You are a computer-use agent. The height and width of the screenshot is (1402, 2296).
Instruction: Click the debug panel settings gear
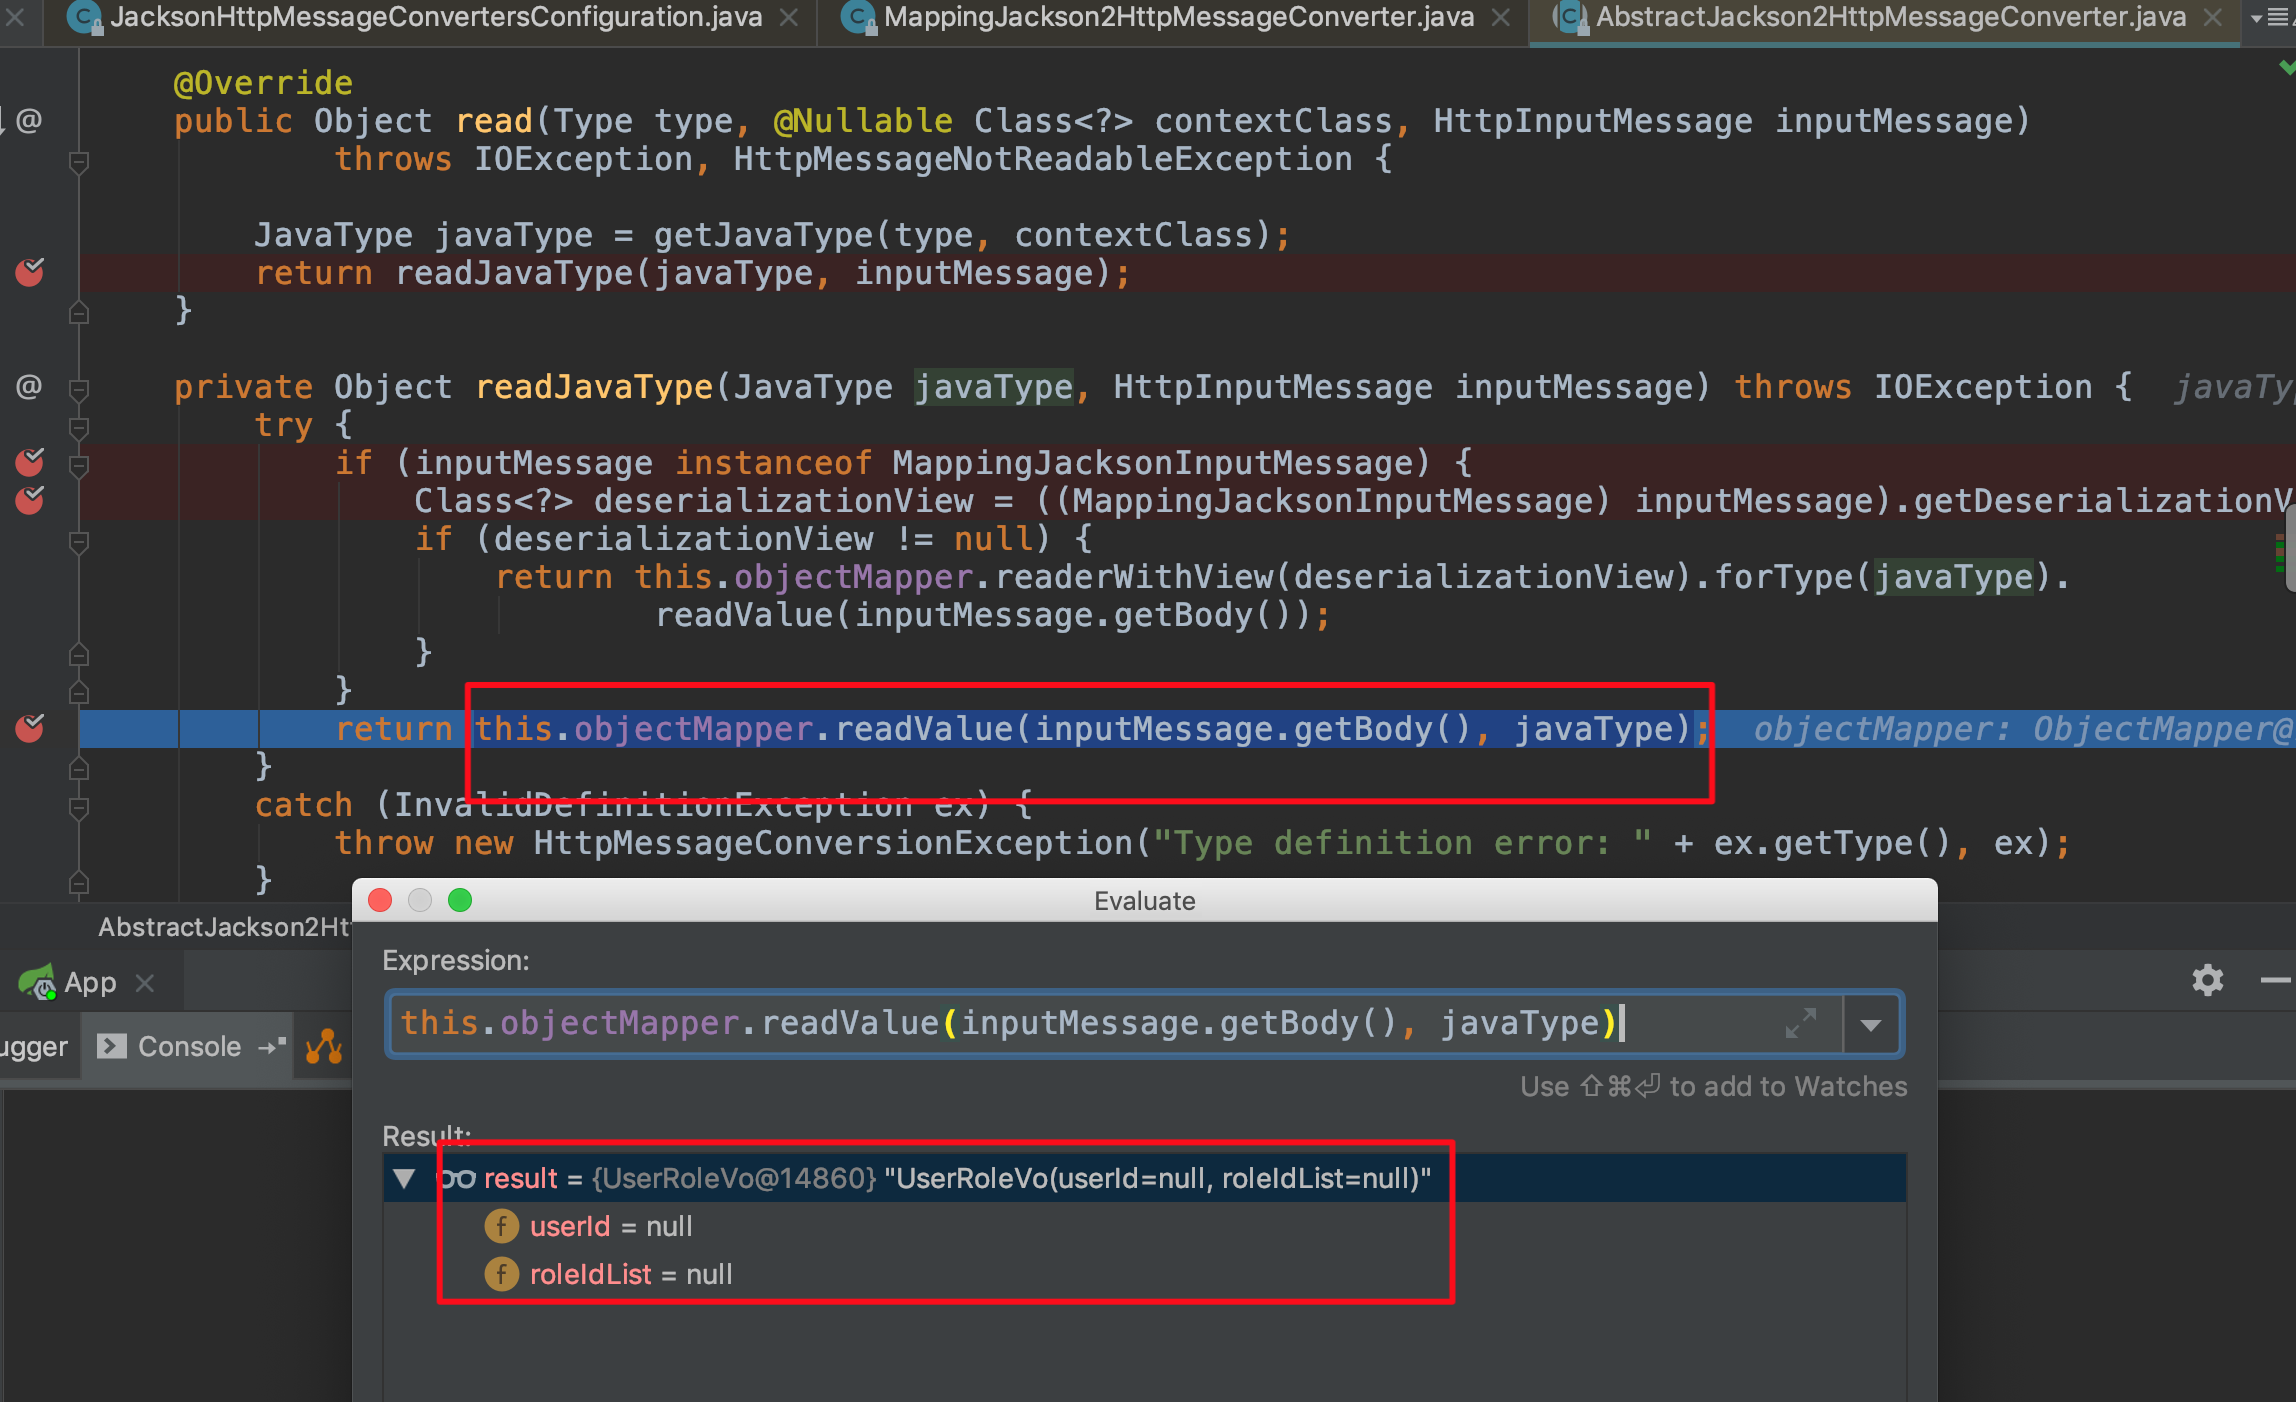(2207, 980)
